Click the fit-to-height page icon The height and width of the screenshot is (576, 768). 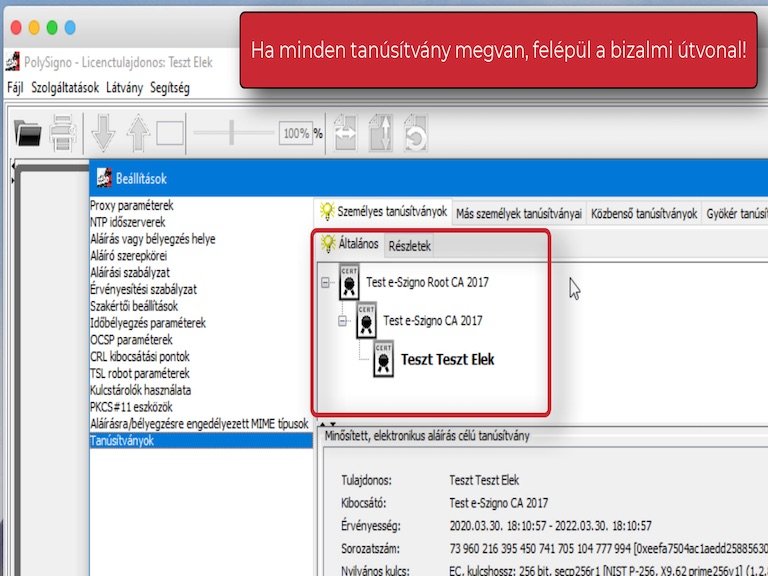pyautogui.click(x=381, y=133)
